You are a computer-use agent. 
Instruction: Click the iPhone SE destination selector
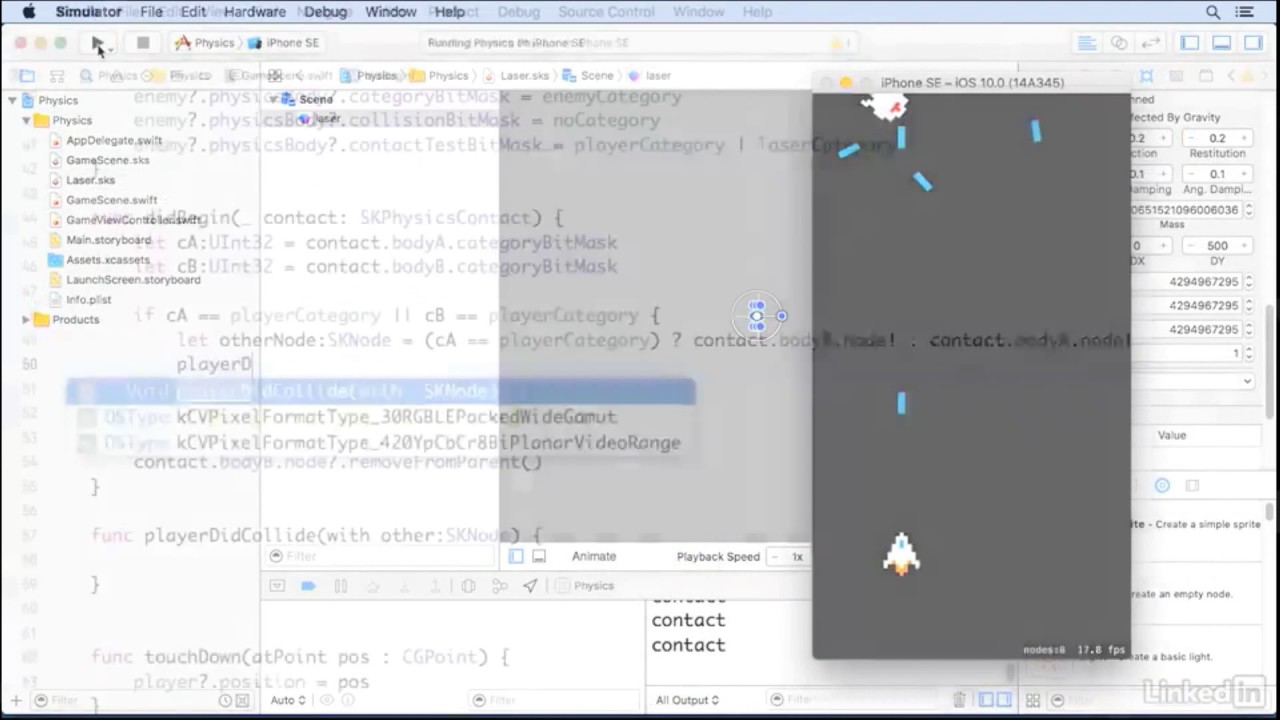pos(283,43)
